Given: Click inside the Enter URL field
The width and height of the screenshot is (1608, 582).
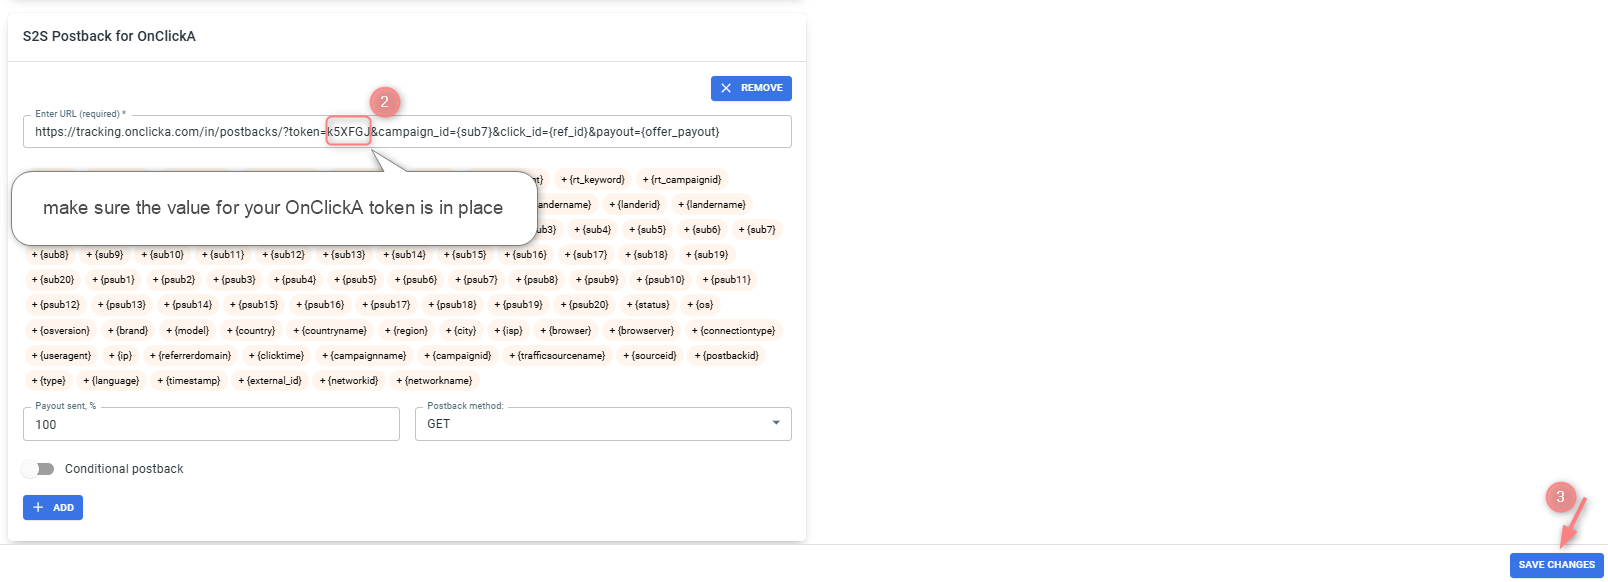Looking at the screenshot, I should [407, 131].
